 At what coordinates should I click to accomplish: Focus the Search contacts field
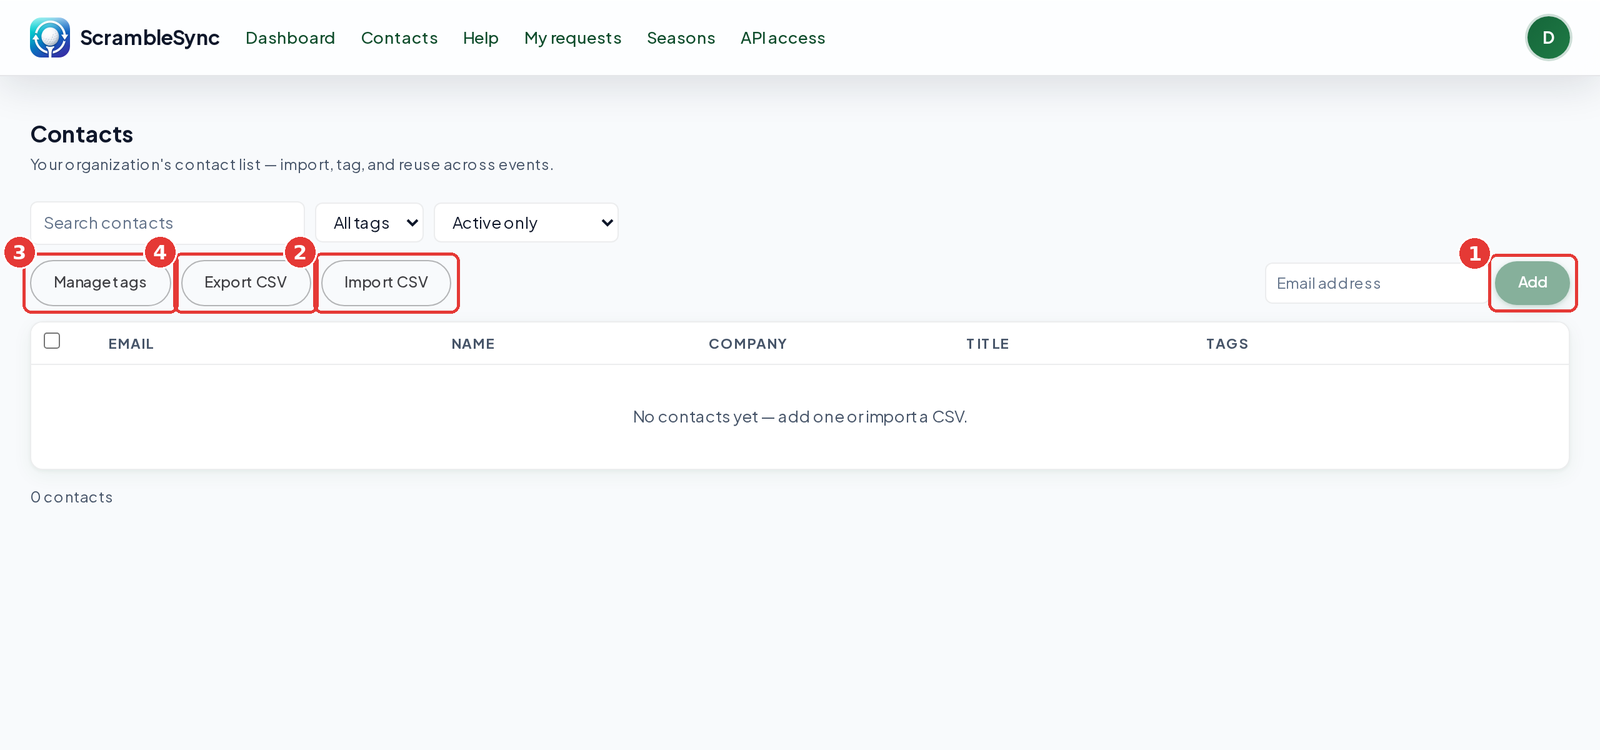pyautogui.click(x=167, y=223)
